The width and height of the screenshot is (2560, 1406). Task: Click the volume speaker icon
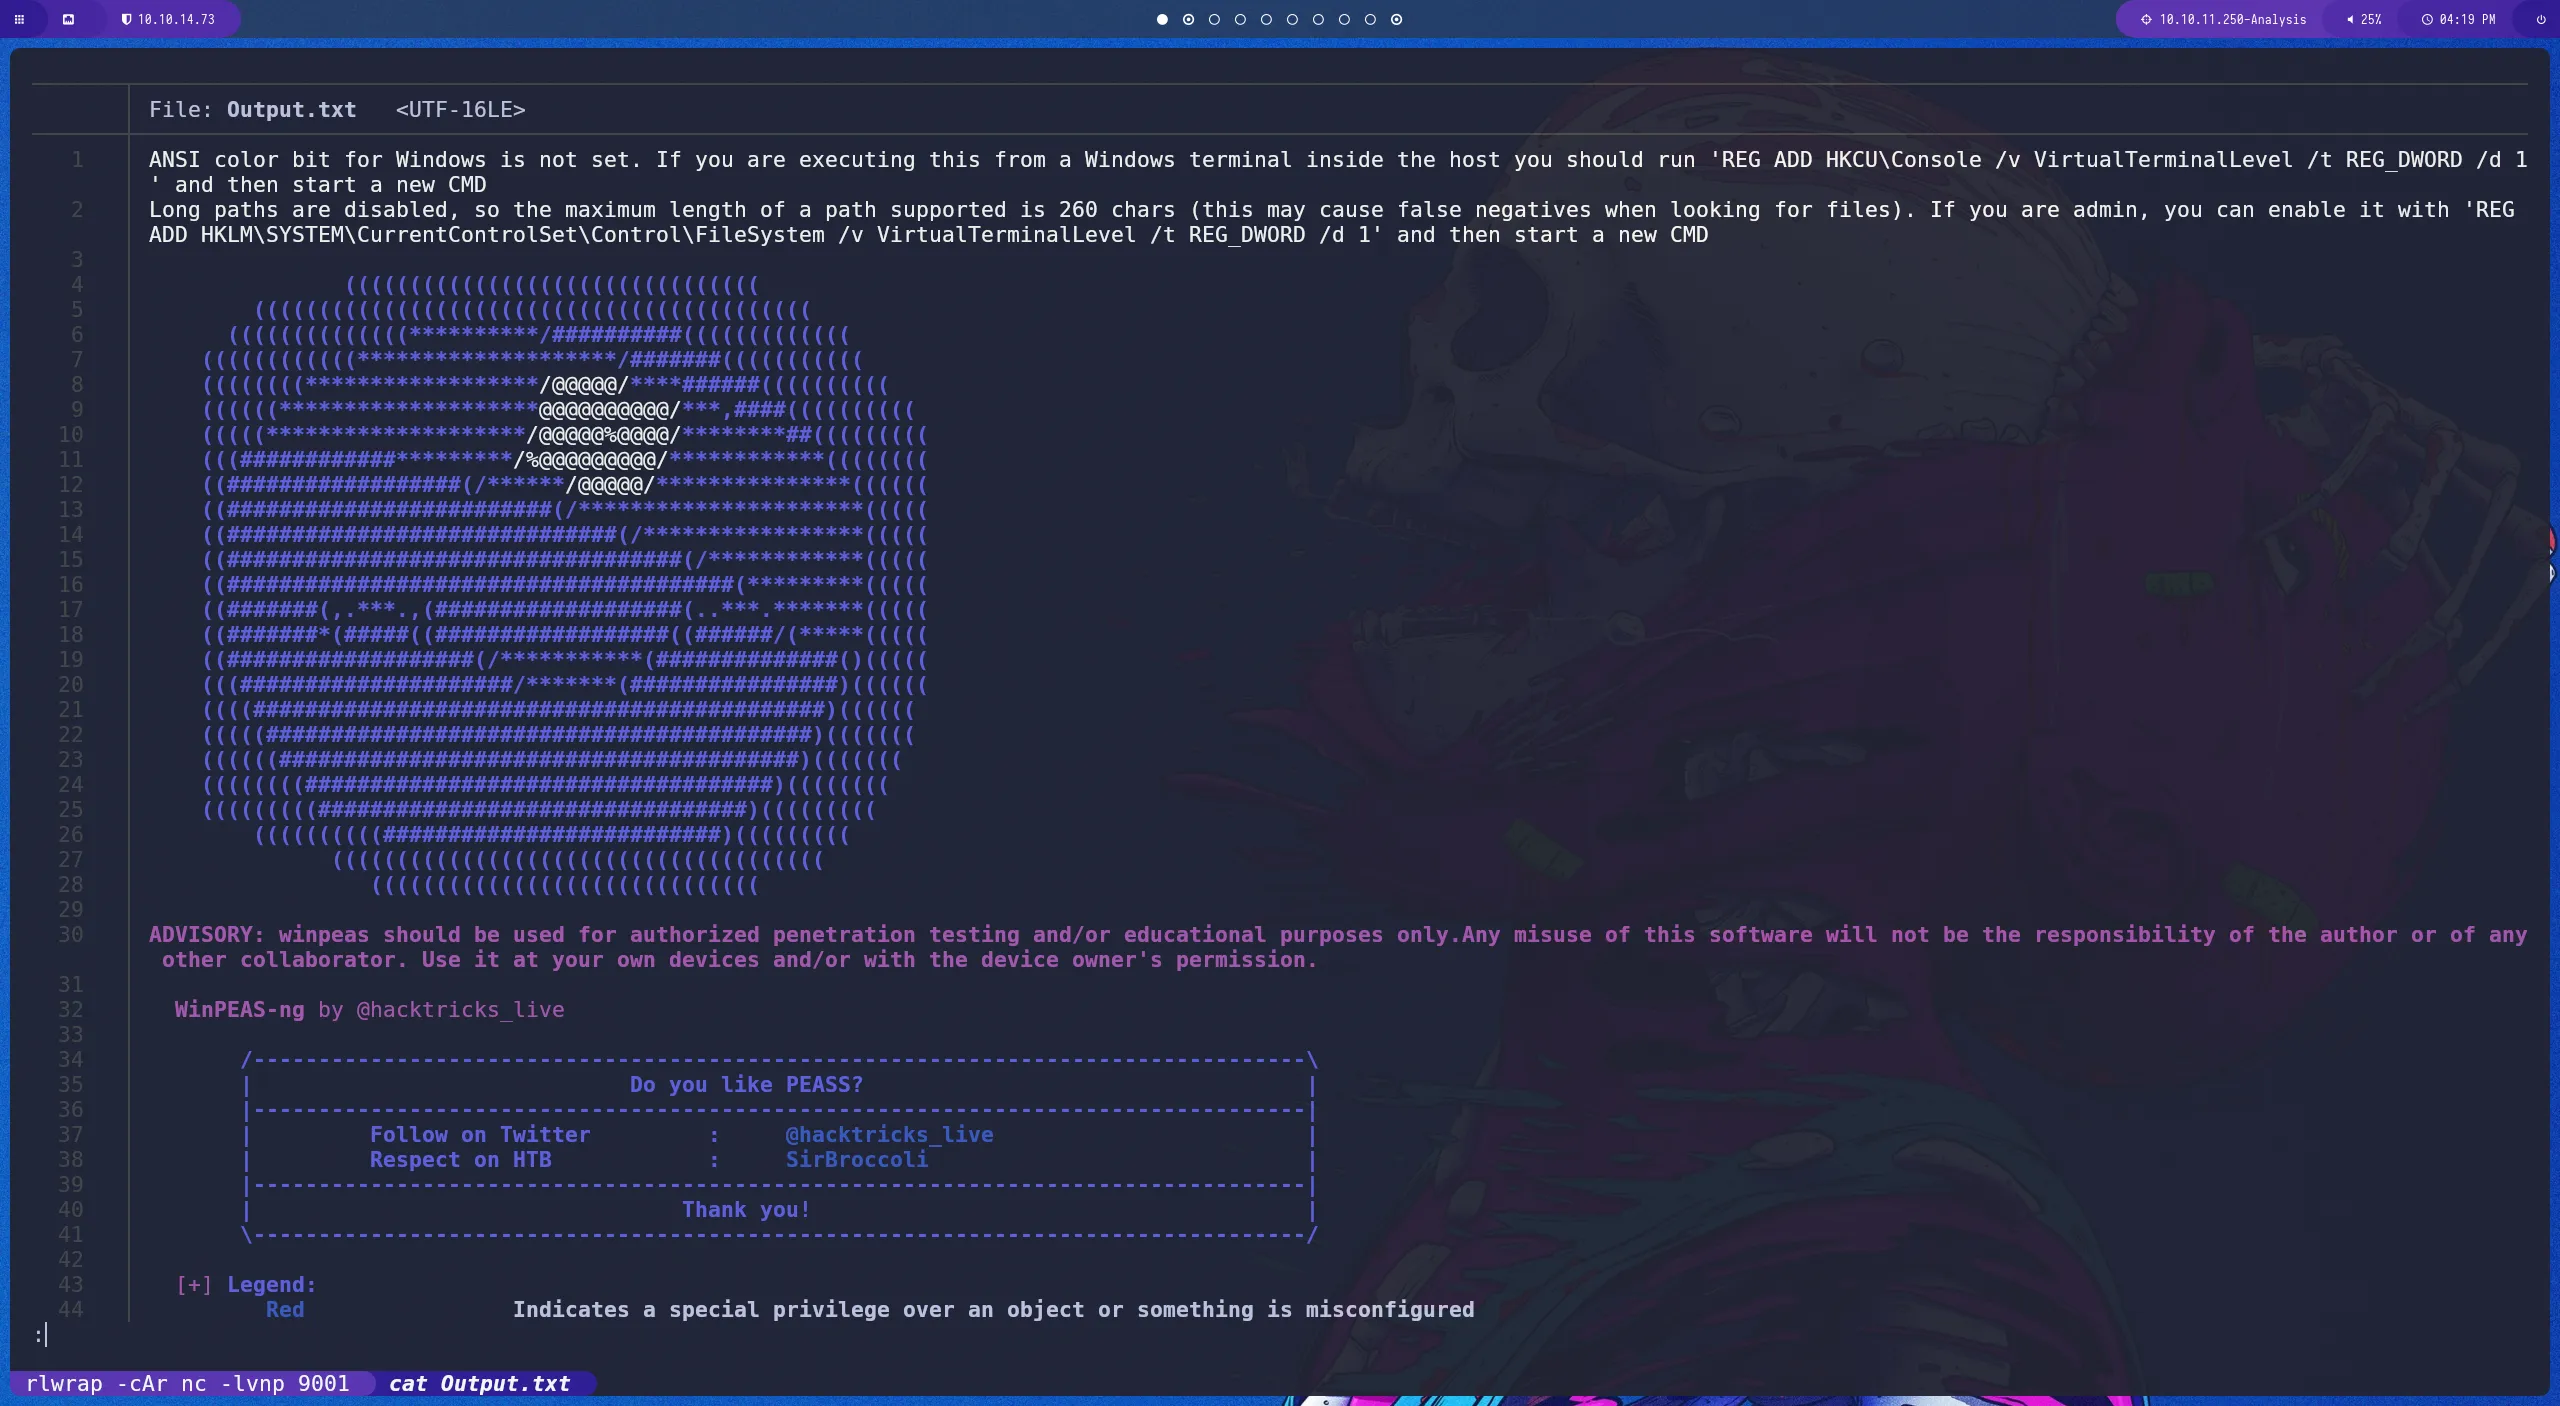(x=2350, y=19)
